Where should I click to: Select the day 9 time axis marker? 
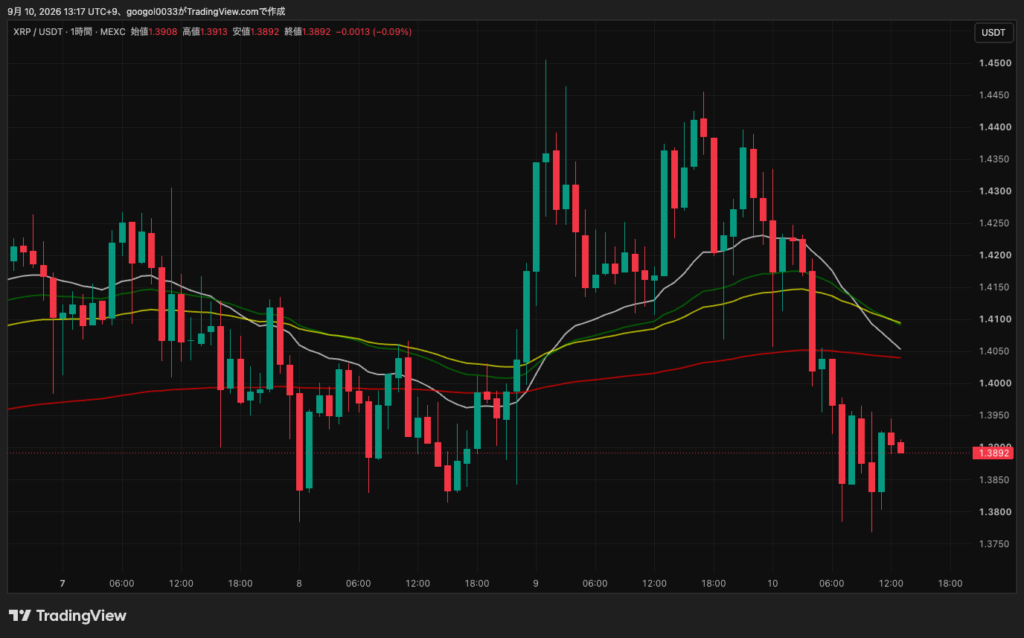click(536, 583)
